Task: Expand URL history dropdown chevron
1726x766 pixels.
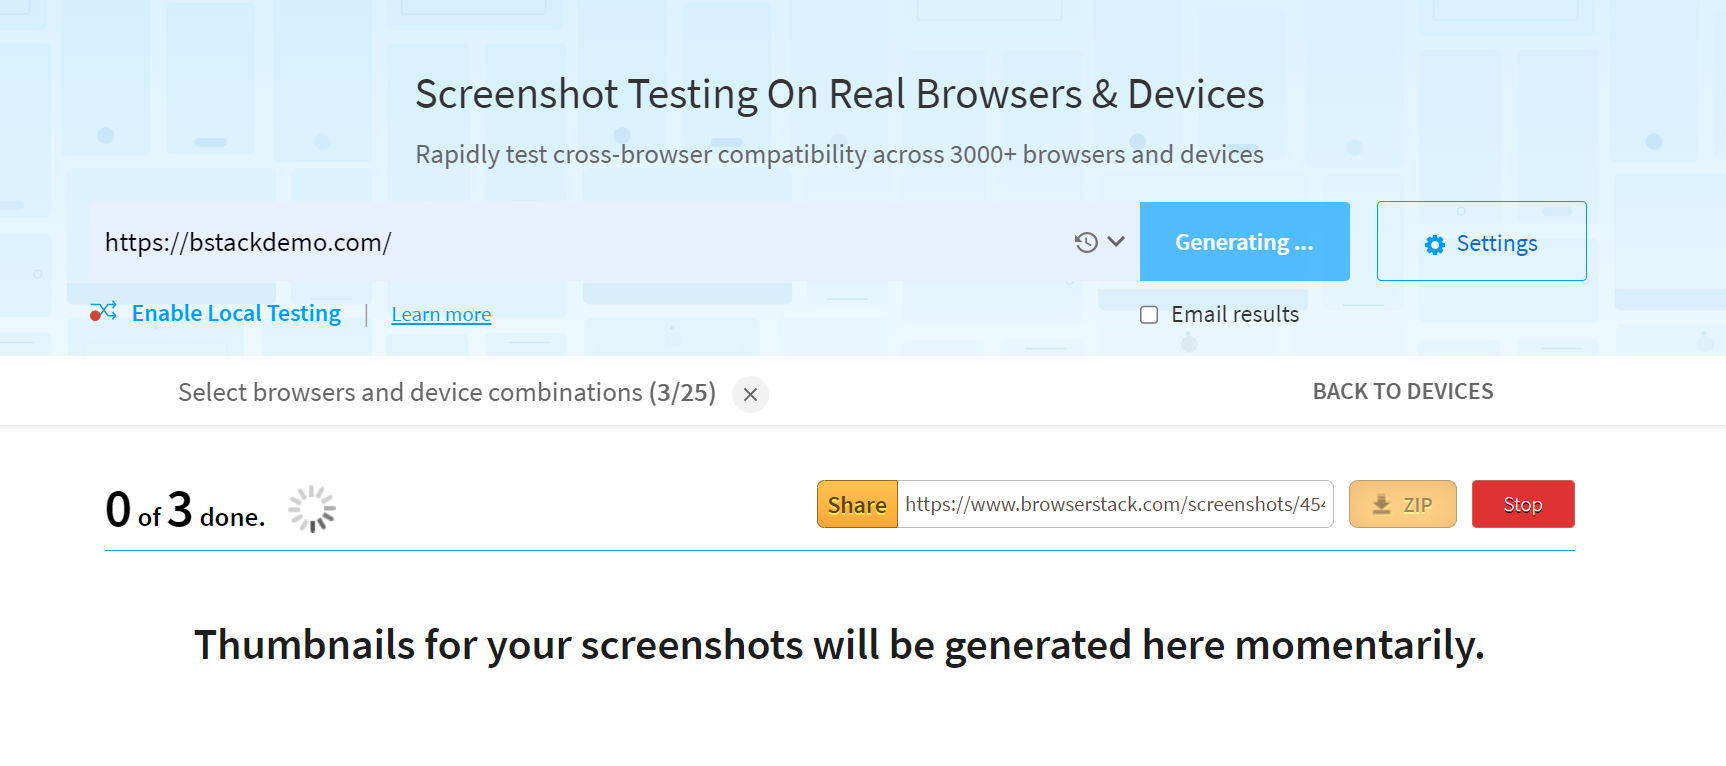Action: point(1116,241)
